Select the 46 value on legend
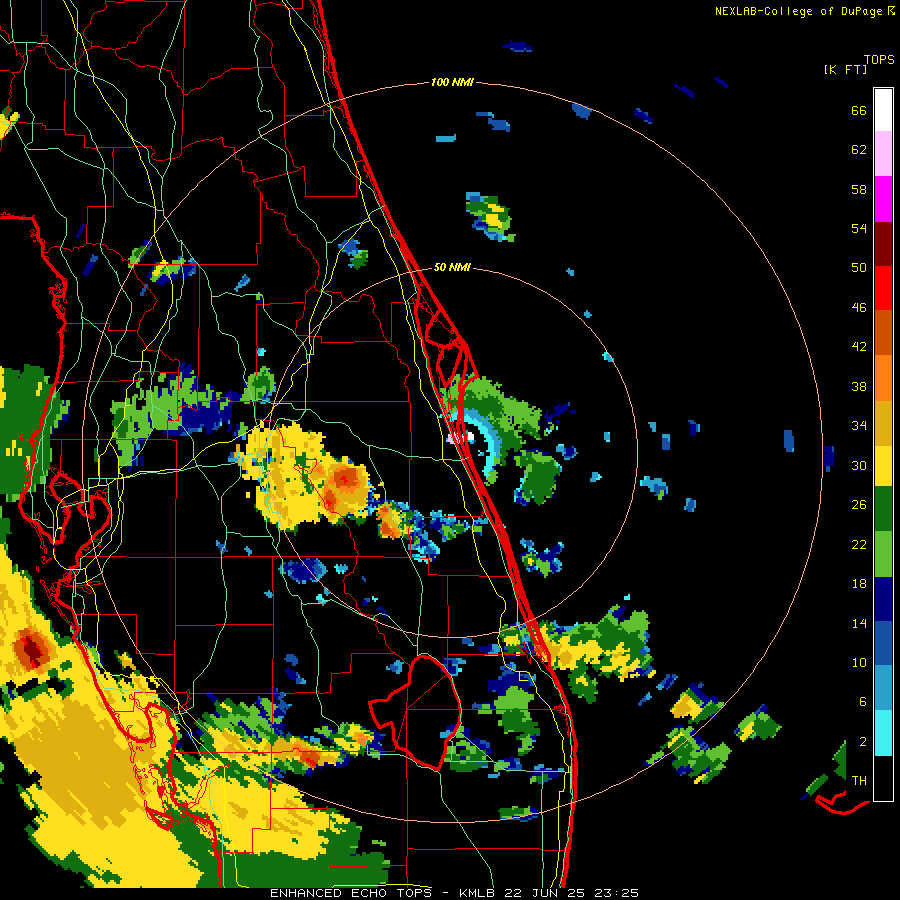The width and height of the screenshot is (900, 900). (859, 308)
